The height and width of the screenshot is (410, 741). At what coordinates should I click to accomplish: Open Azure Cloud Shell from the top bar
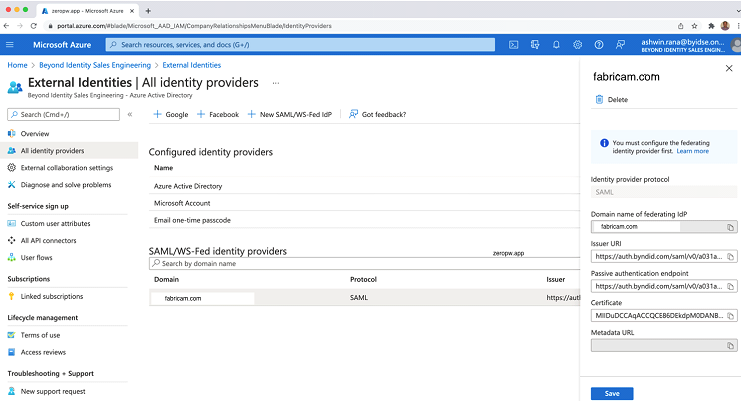tap(513, 44)
